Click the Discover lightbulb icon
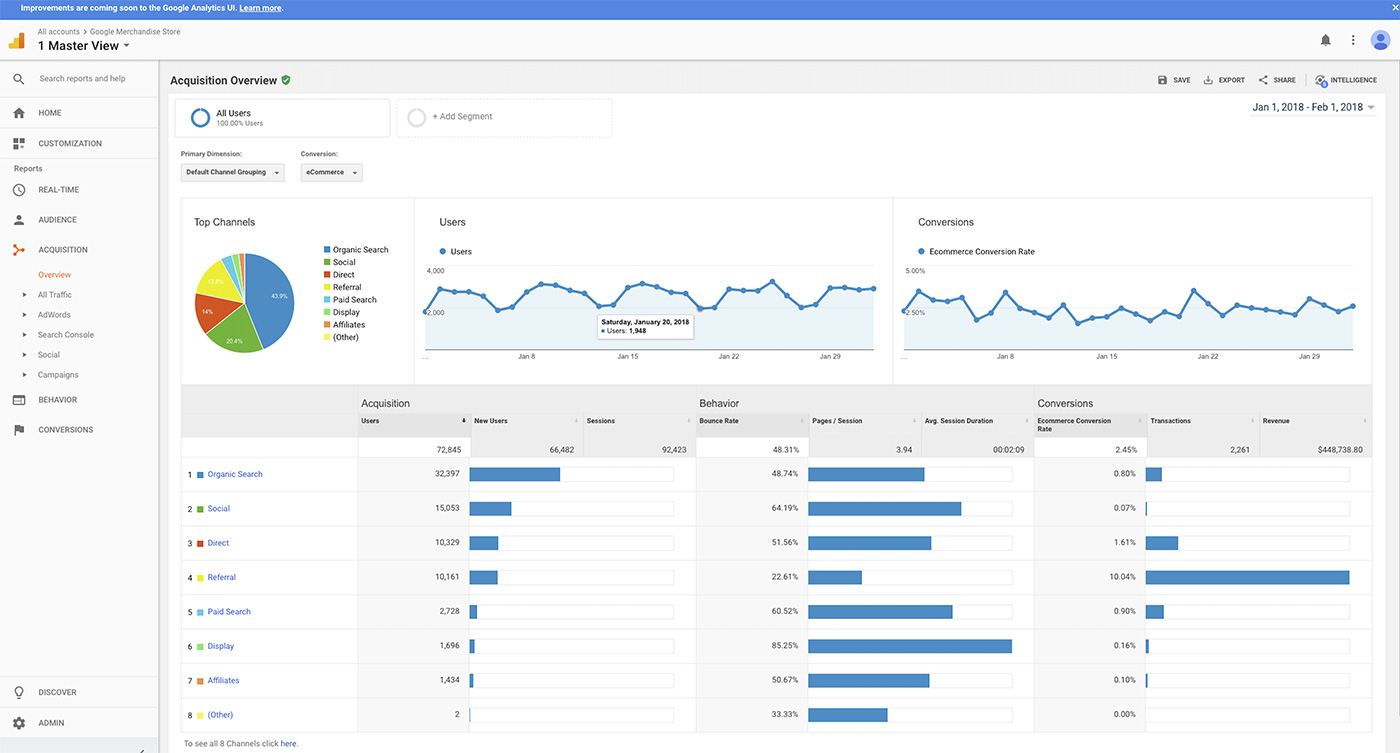The height and width of the screenshot is (753, 1400). (19, 692)
